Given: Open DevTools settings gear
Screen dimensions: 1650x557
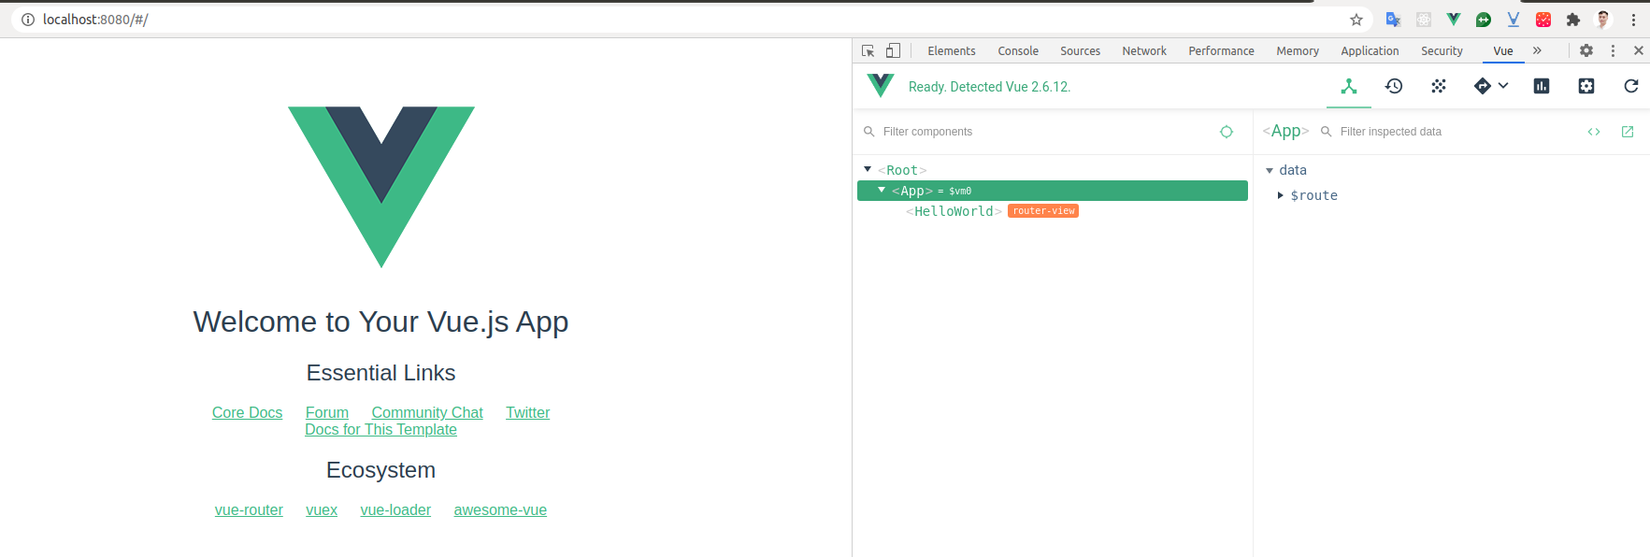Looking at the screenshot, I should pyautogui.click(x=1586, y=50).
